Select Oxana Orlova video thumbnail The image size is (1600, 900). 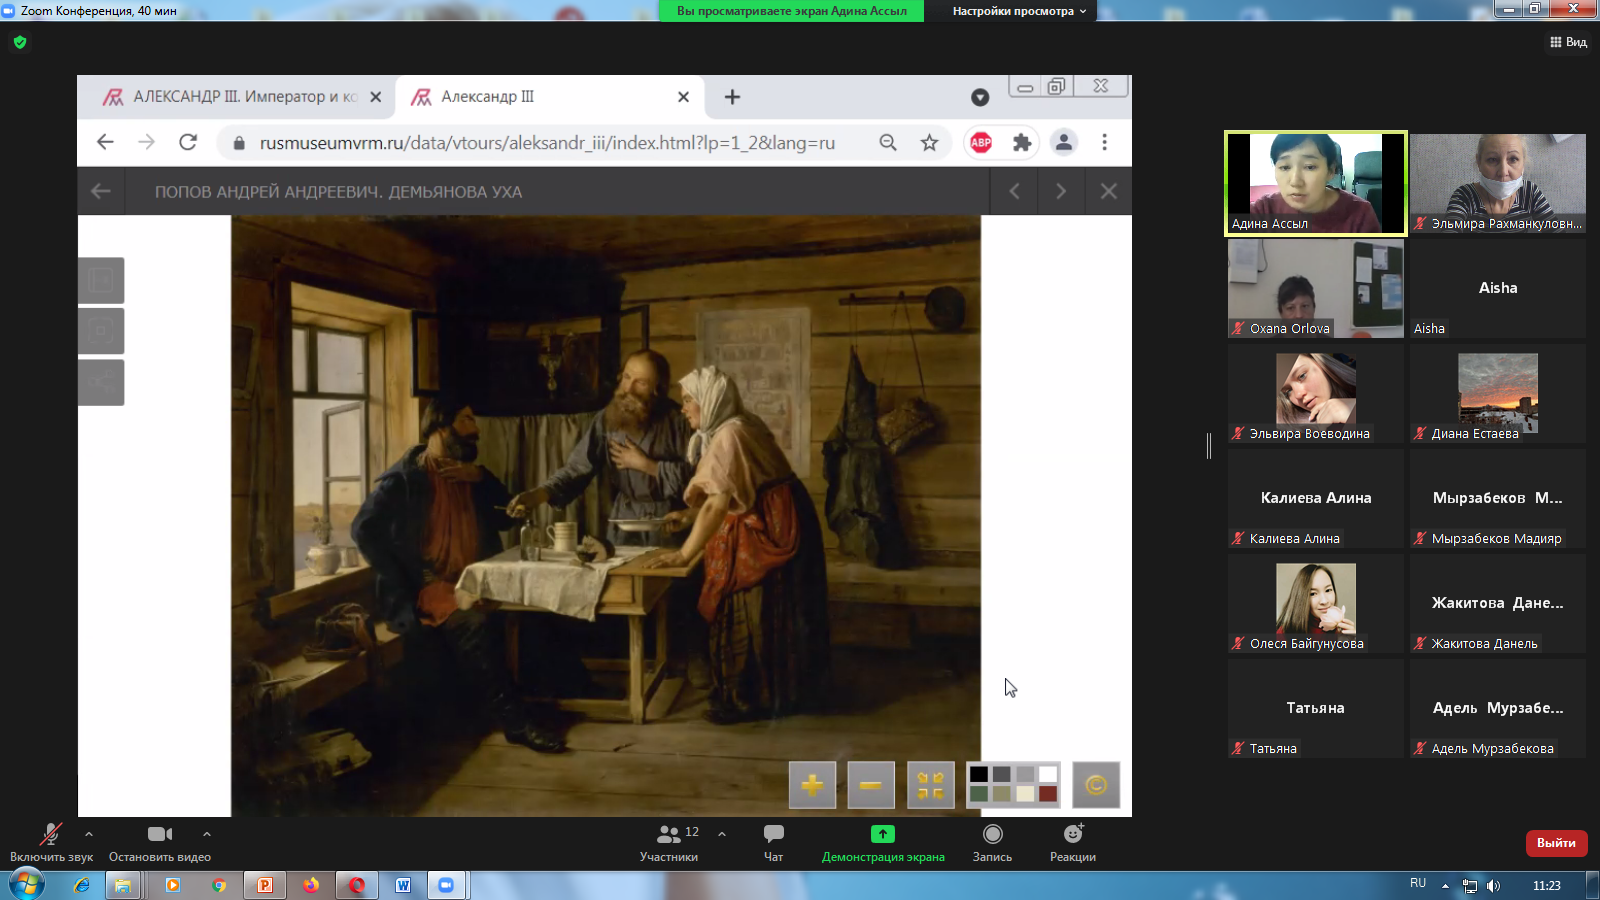1316,288
